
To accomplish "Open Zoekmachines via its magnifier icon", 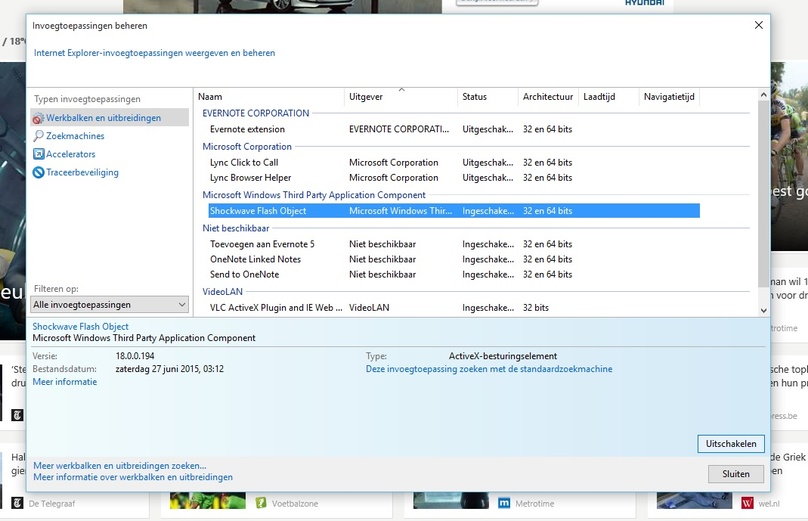I will tap(38, 136).
